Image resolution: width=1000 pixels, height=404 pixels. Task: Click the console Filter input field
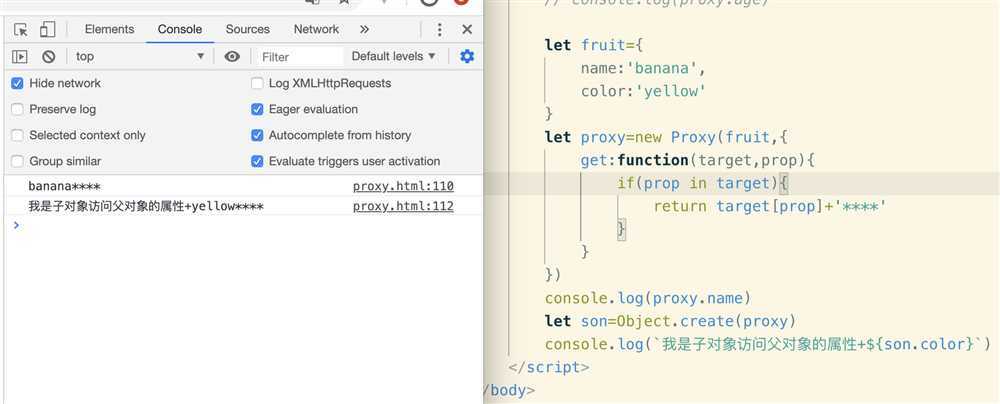click(298, 57)
